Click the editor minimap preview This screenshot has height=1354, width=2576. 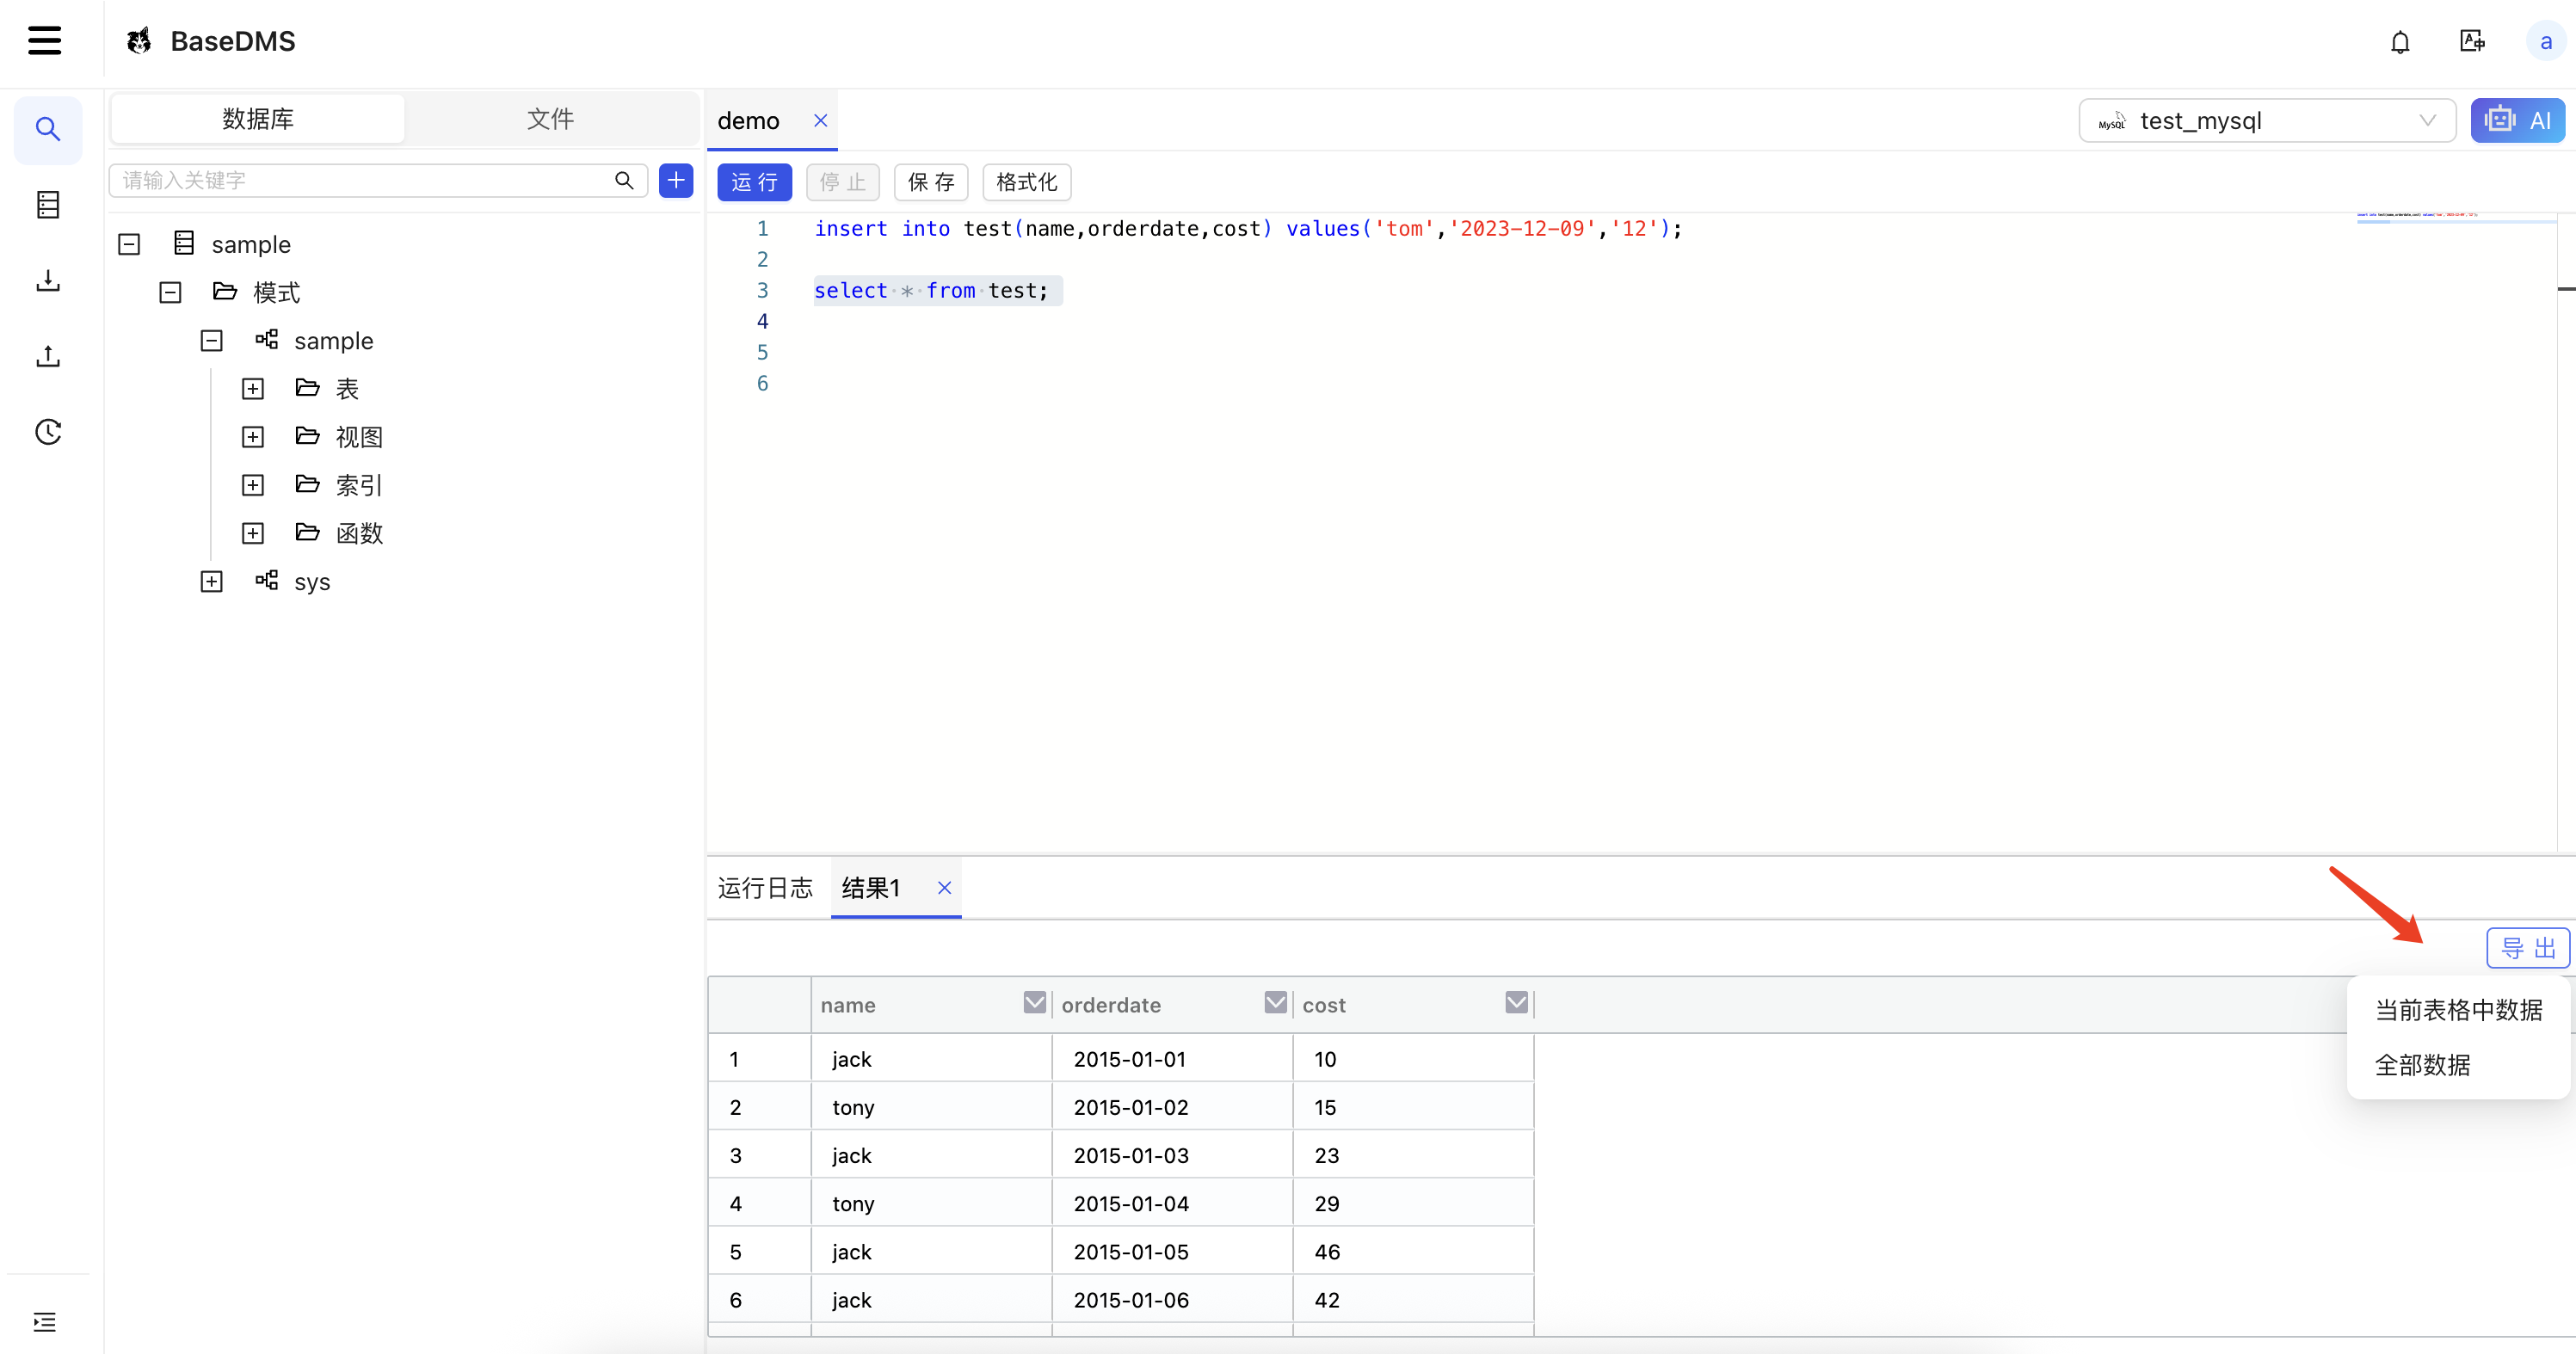(2456, 218)
